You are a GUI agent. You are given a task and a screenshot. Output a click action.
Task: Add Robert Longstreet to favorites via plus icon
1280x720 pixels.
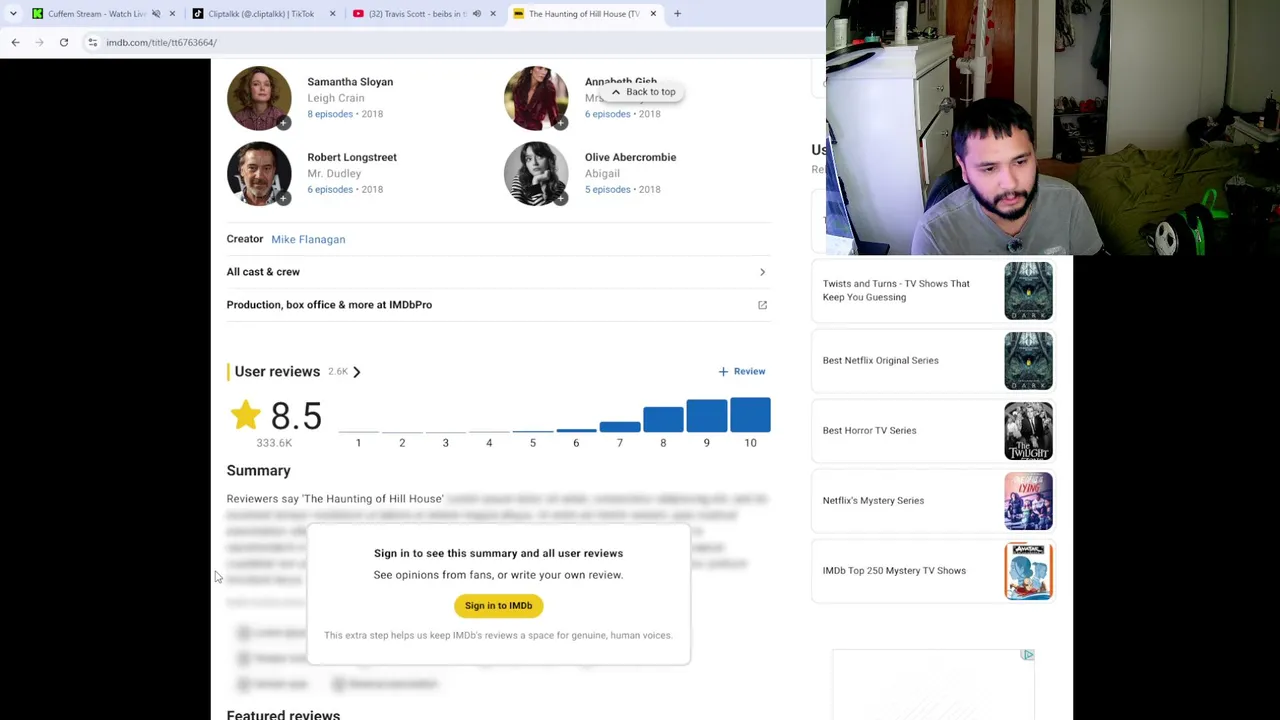[283, 198]
